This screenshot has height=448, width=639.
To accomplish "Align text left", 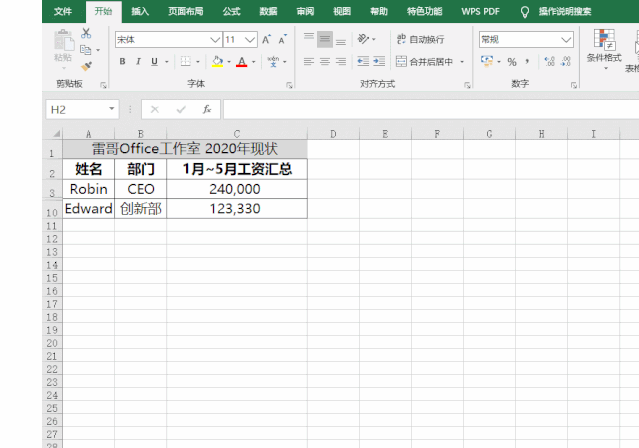I will 309,62.
